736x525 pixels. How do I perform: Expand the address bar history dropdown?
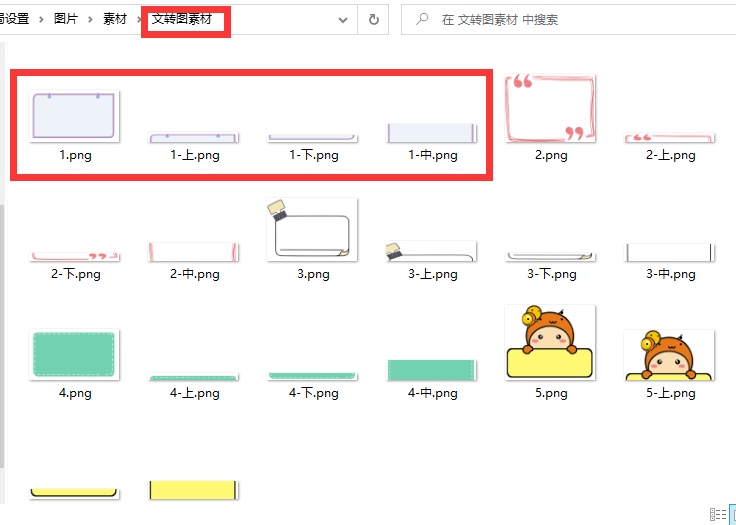pos(344,19)
